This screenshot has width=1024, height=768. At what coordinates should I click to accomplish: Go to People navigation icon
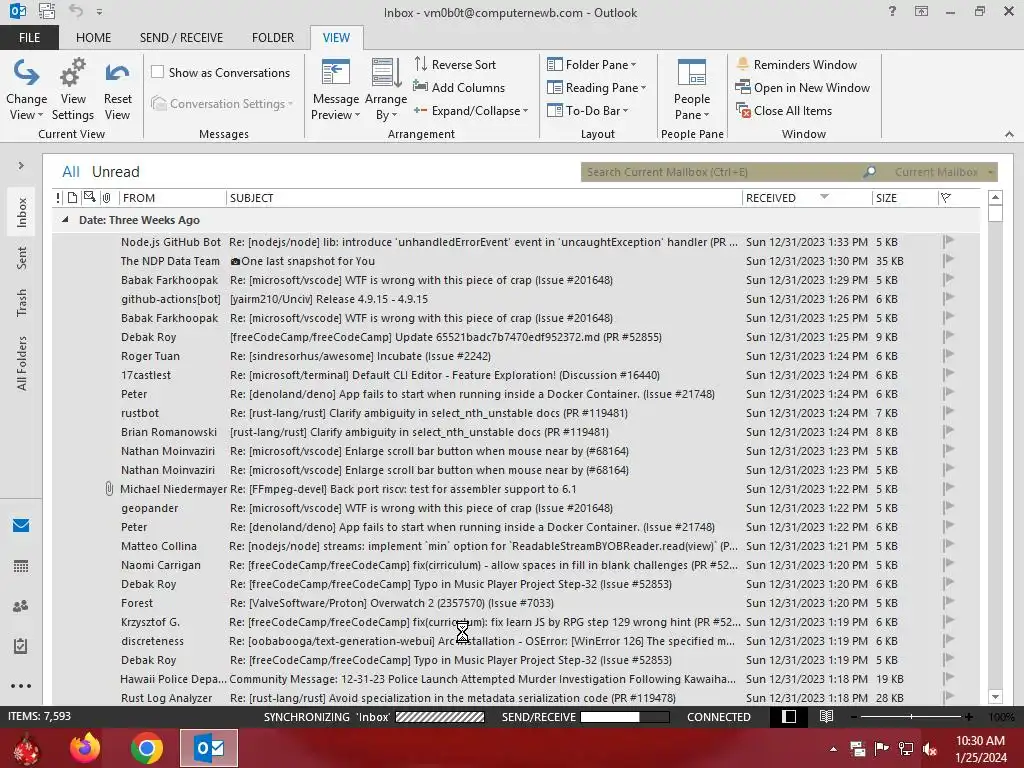coord(21,606)
